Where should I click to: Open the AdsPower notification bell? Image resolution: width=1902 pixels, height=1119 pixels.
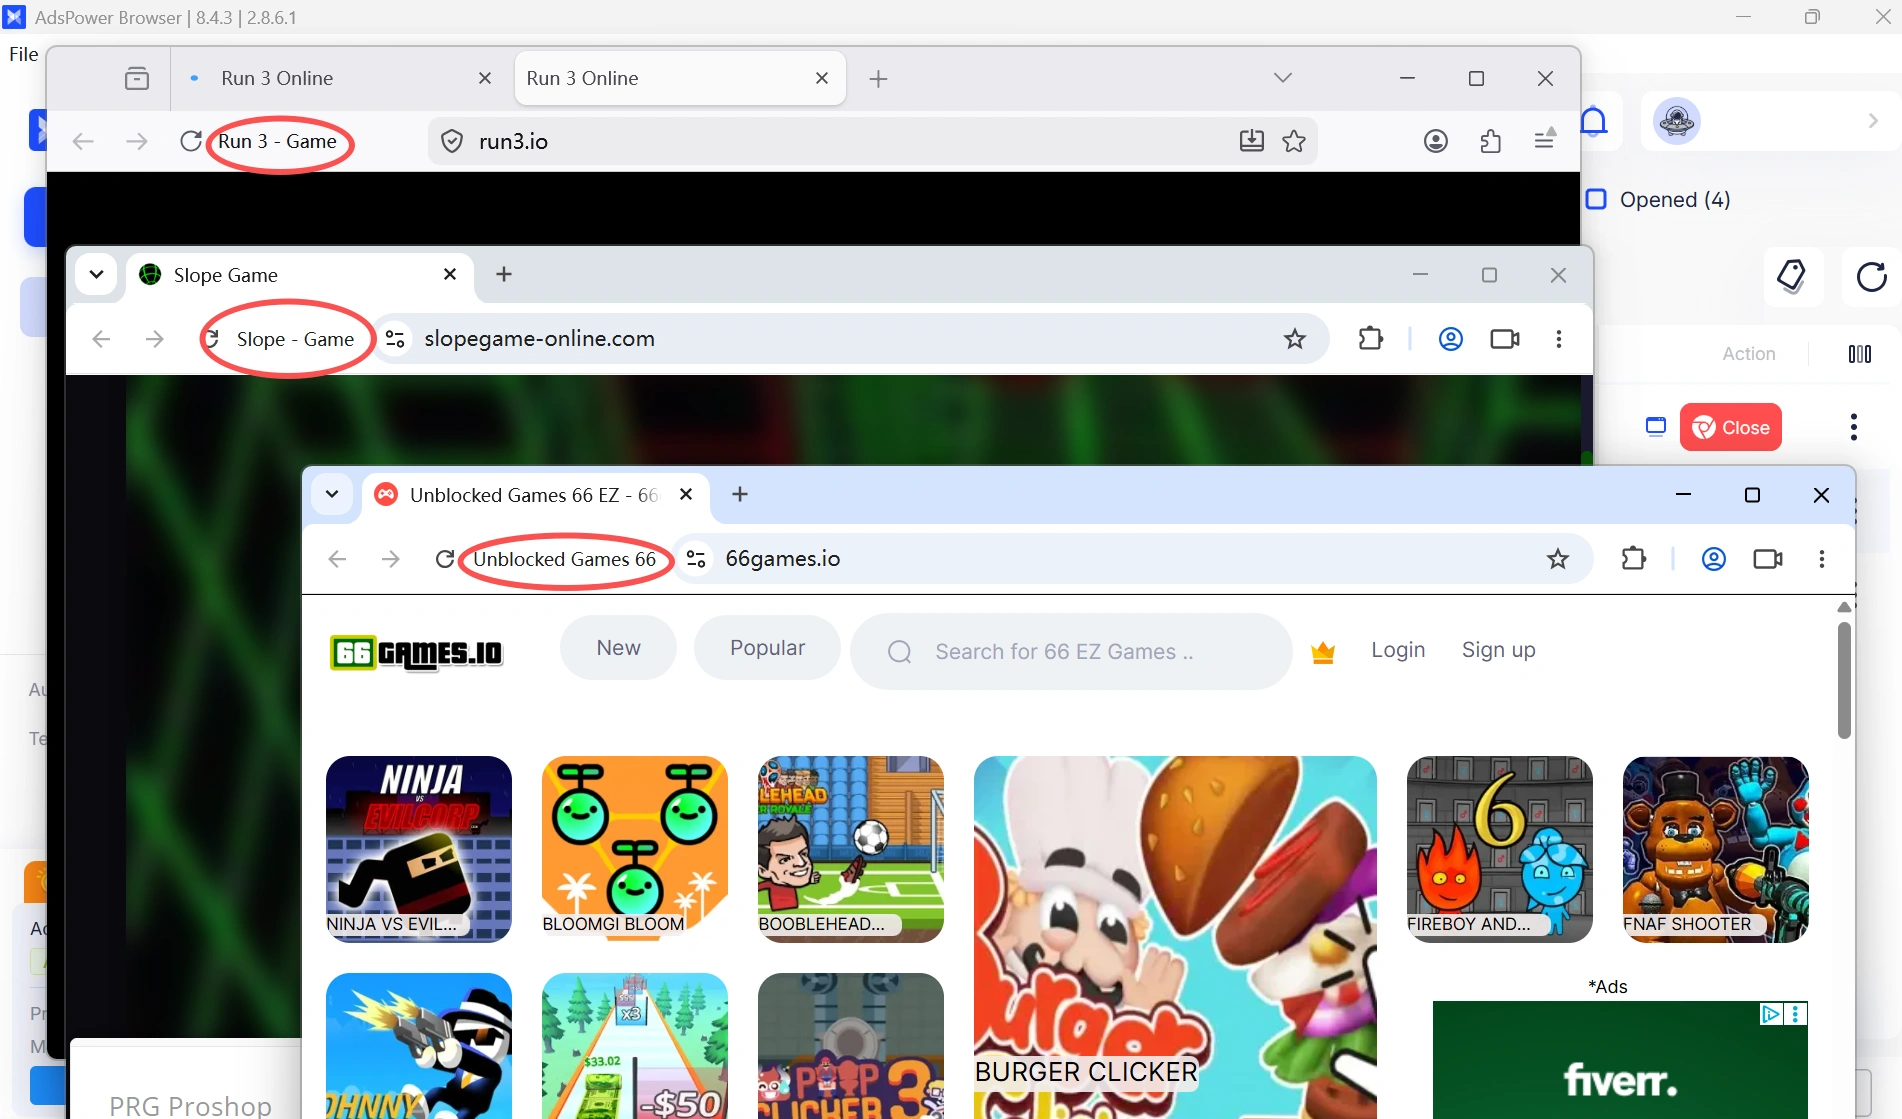[1594, 122]
